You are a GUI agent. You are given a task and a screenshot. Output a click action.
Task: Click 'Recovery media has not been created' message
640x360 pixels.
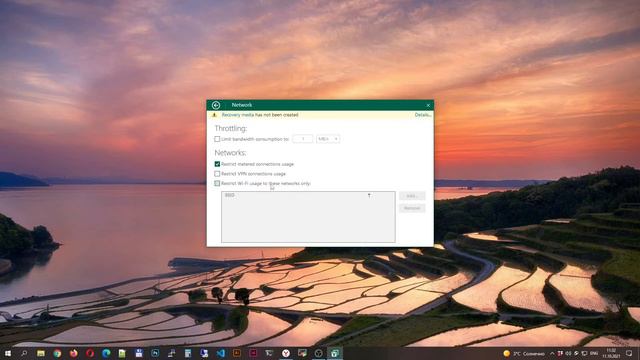coord(260,115)
